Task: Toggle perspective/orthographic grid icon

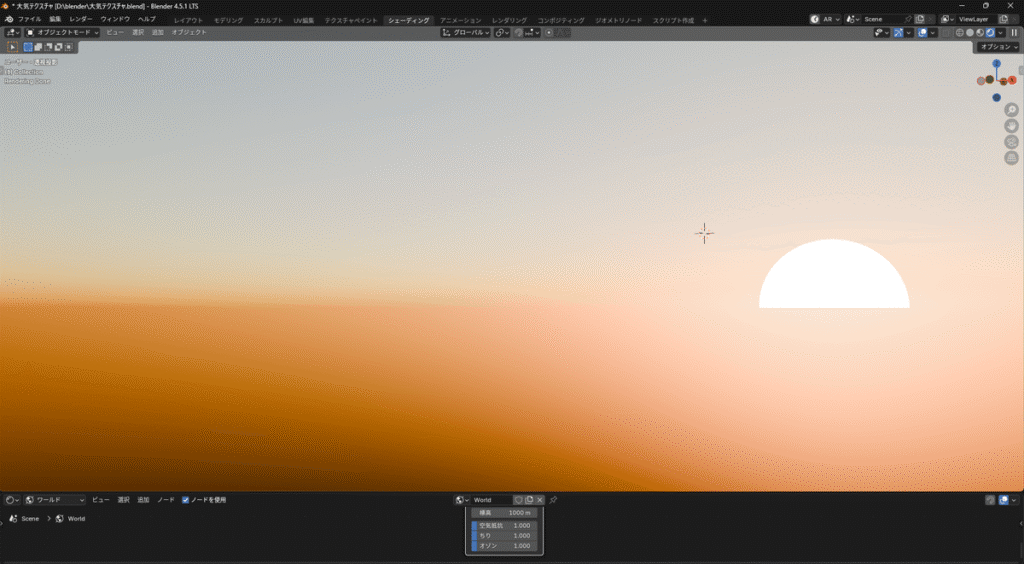Action: tap(1012, 157)
